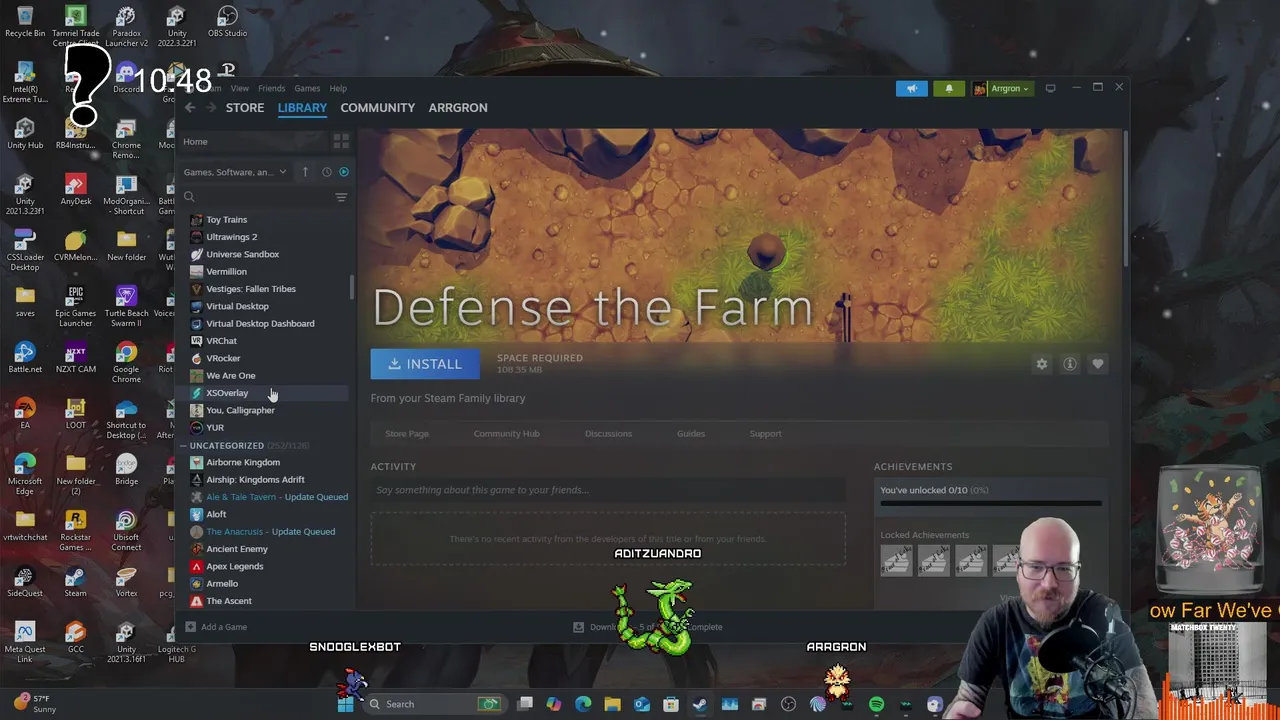The image size is (1280, 720).
Task: Select Apex Legends in library
Action: [x=234, y=566]
